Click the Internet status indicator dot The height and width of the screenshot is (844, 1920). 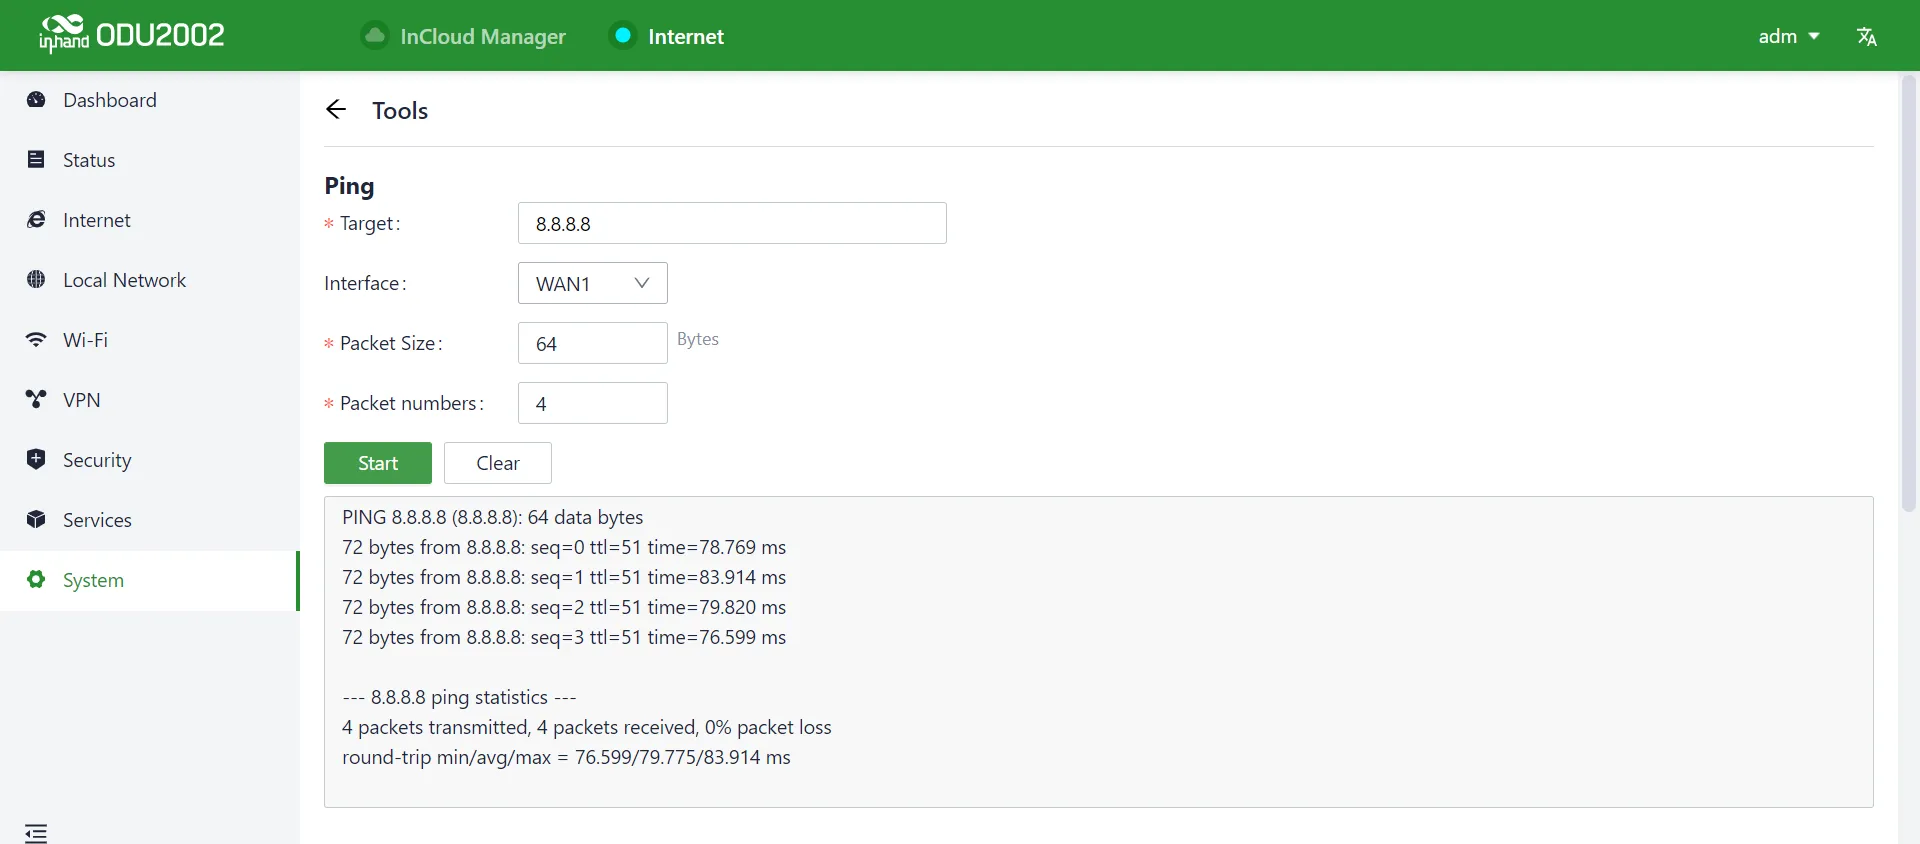tap(623, 36)
